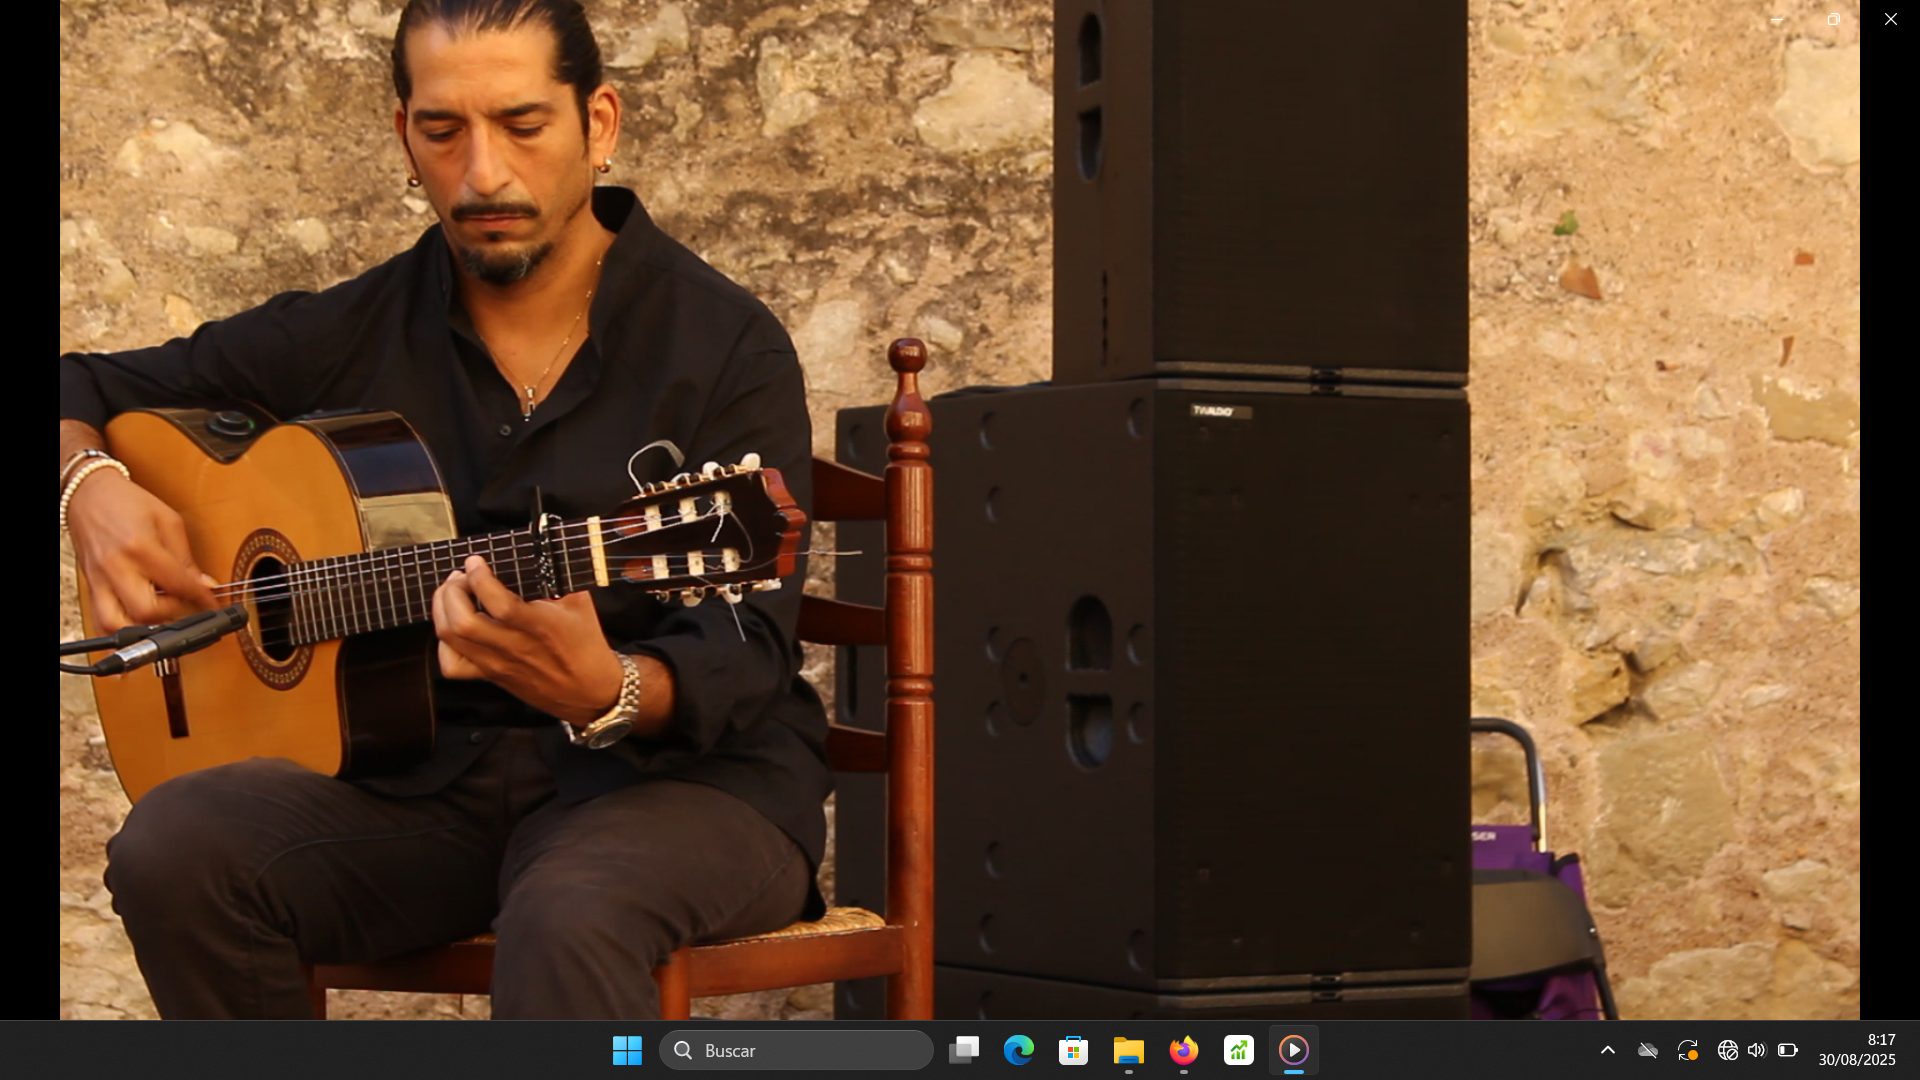Screen dimensions: 1920x1080
Task: Open the volume speaker control
Action: (x=1757, y=1050)
